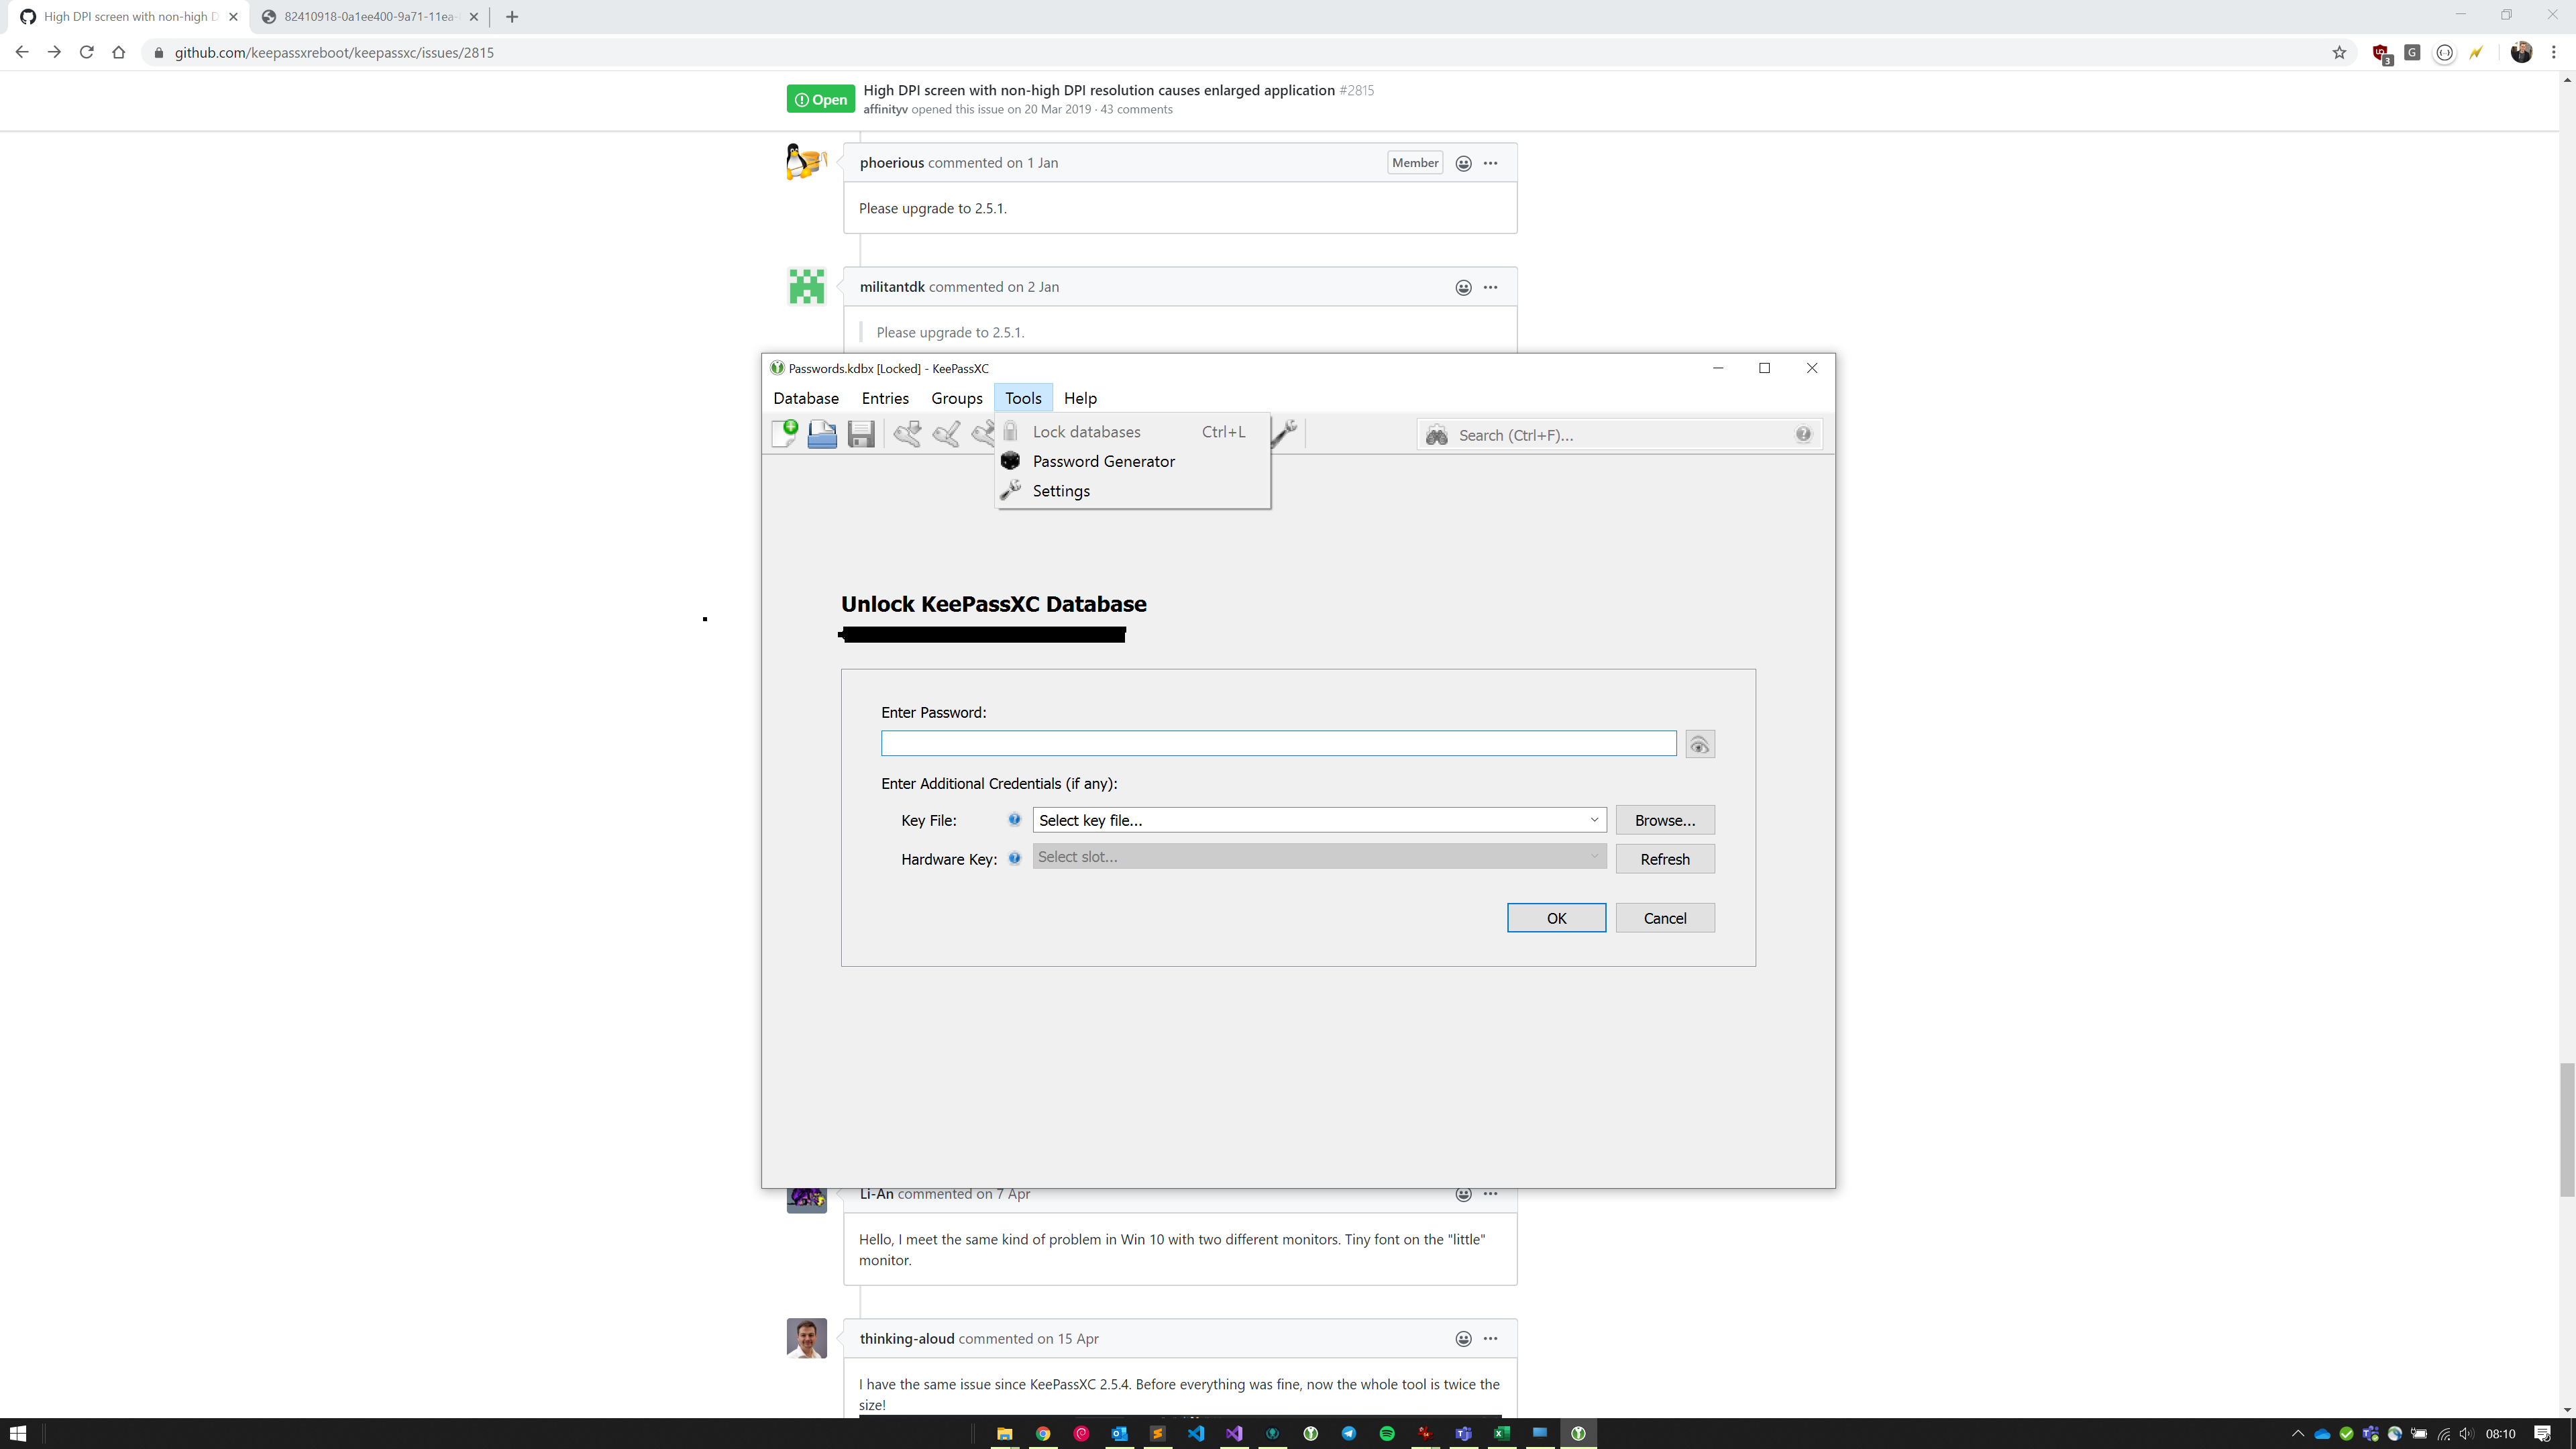The image size is (2576, 1449).
Task: Open options menu on thinking-aloud's comment
Action: 1490,1338
